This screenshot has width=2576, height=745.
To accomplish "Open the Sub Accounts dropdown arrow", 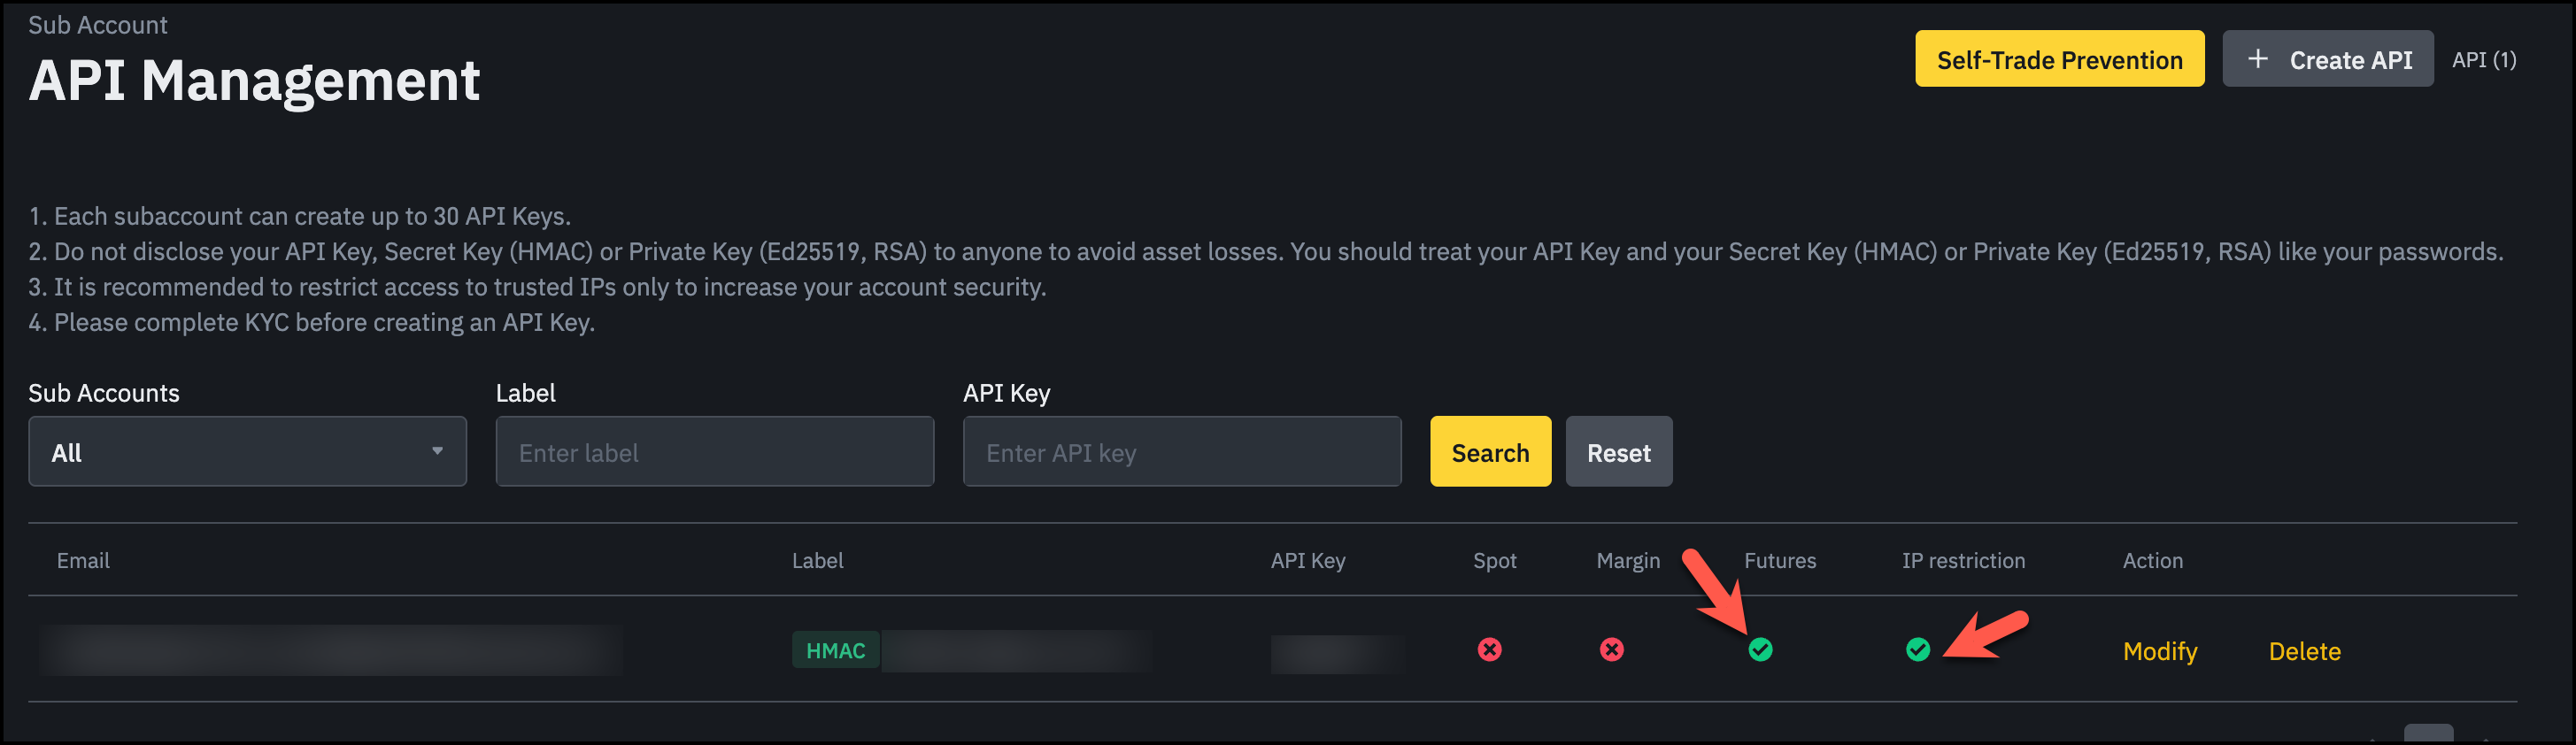I will [437, 452].
